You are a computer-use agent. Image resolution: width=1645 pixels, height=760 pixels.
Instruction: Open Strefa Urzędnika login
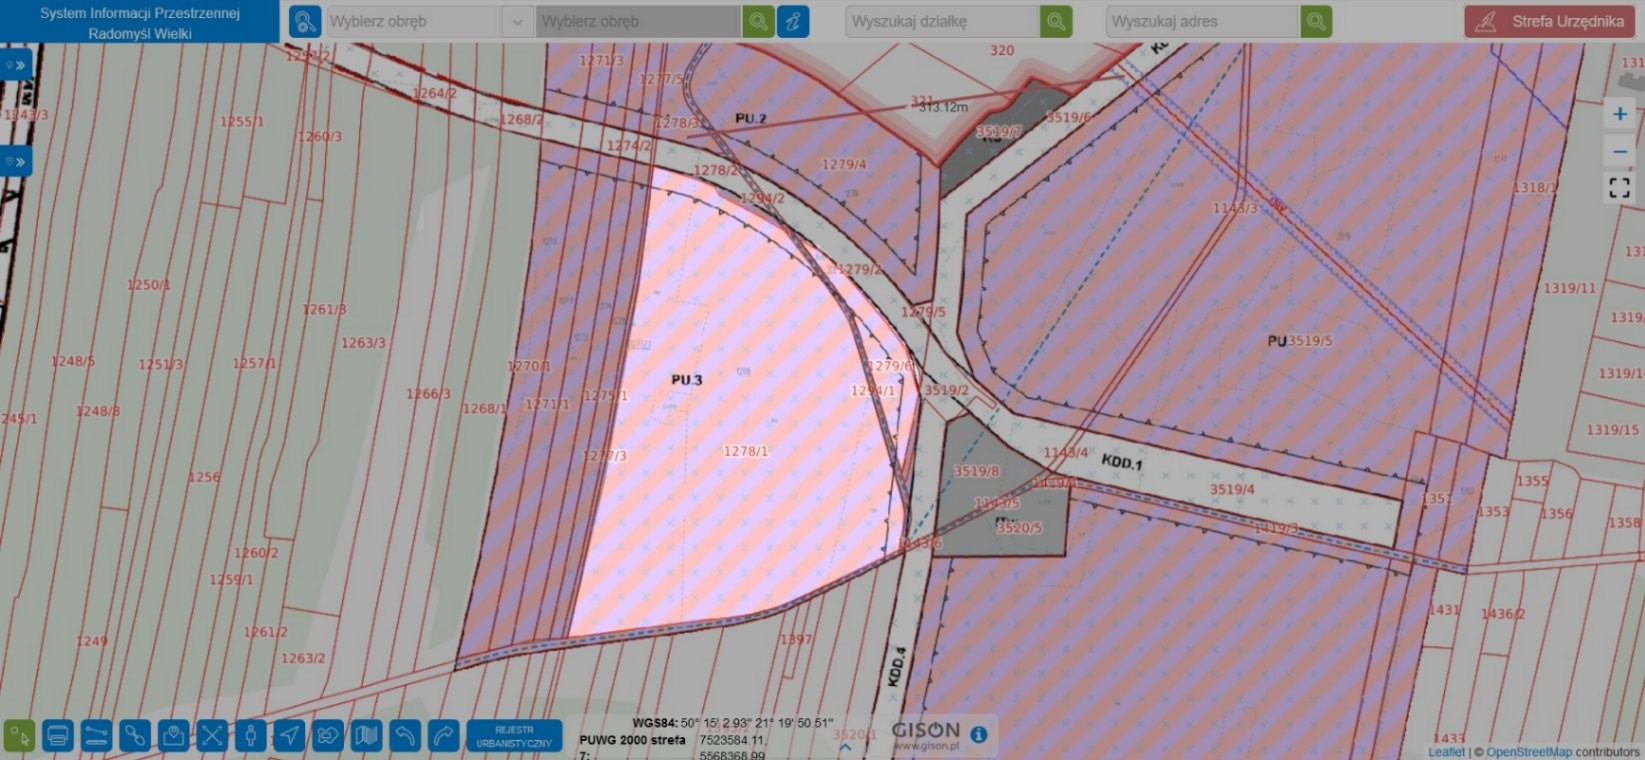coord(1551,21)
